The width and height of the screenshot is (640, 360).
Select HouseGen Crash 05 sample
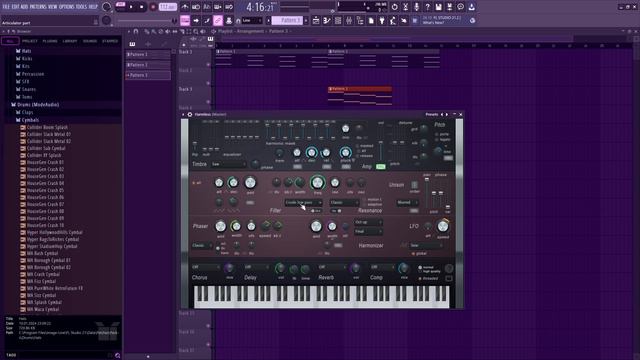(45, 190)
